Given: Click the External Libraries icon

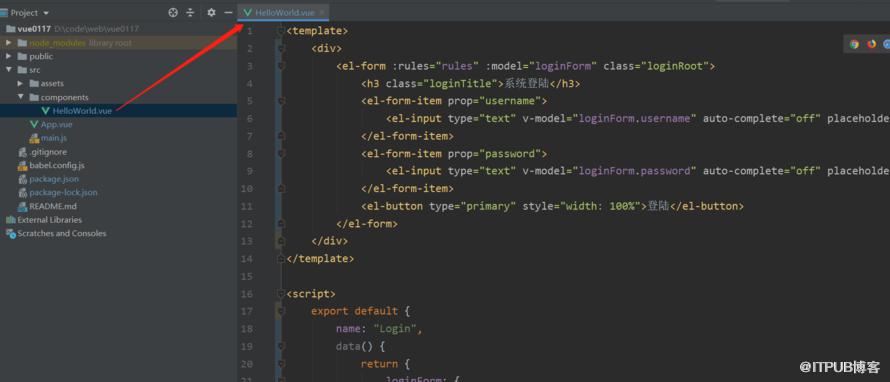Looking at the screenshot, I should tap(10, 220).
